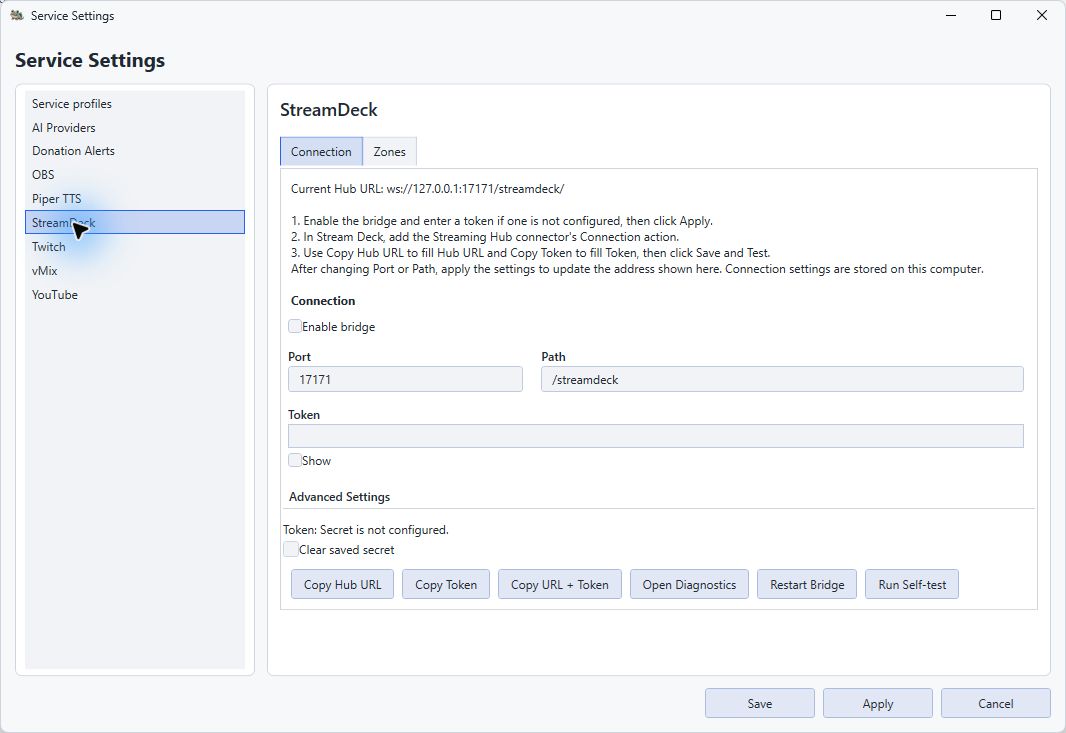
Task: Select AI Providers in the sidebar
Action: pyautogui.click(x=135, y=127)
